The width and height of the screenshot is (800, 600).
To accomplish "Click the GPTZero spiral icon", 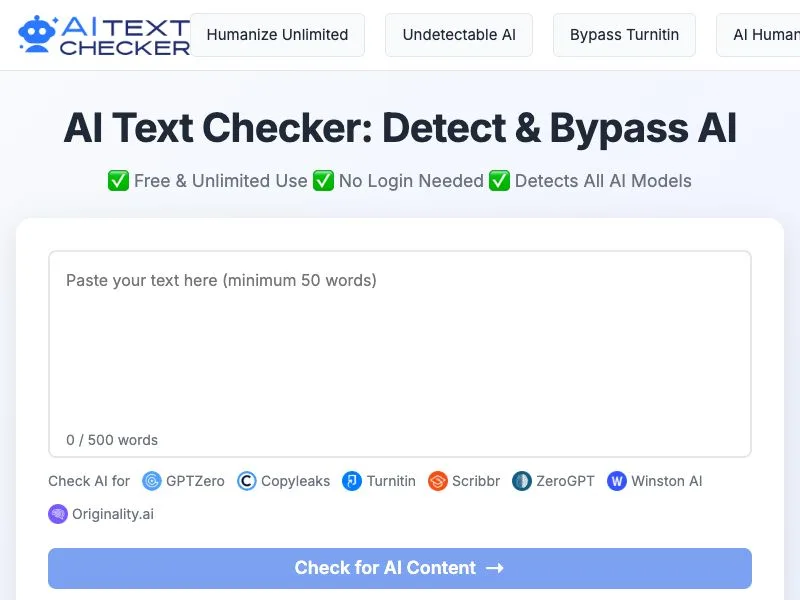I will coord(152,481).
